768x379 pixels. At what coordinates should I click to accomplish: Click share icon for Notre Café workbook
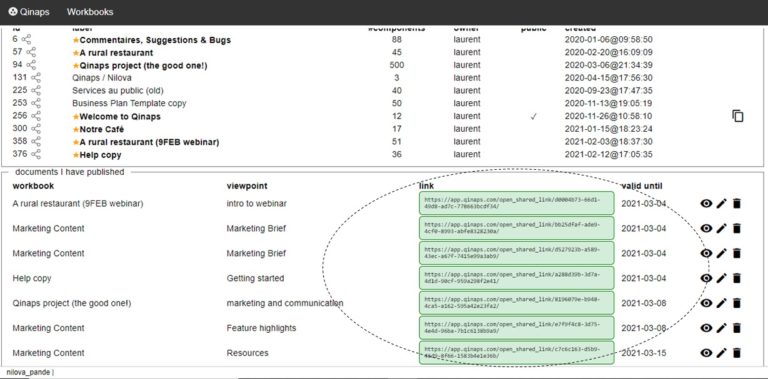point(36,129)
